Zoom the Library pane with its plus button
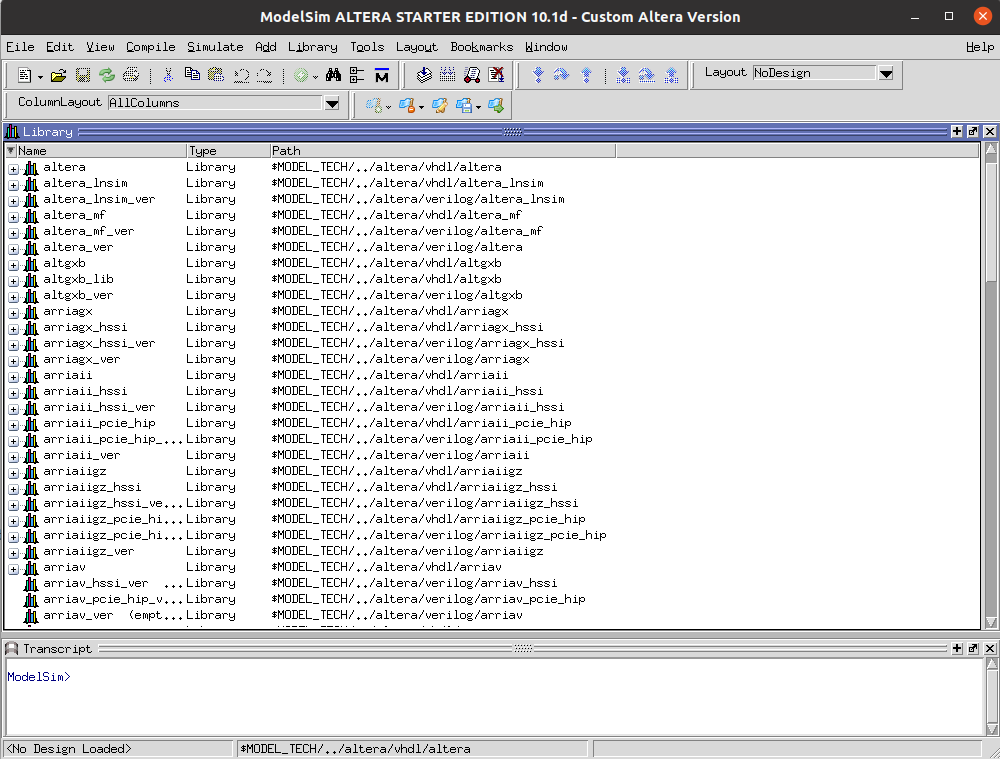Screen dimensions: 1000x759 coord(957,131)
